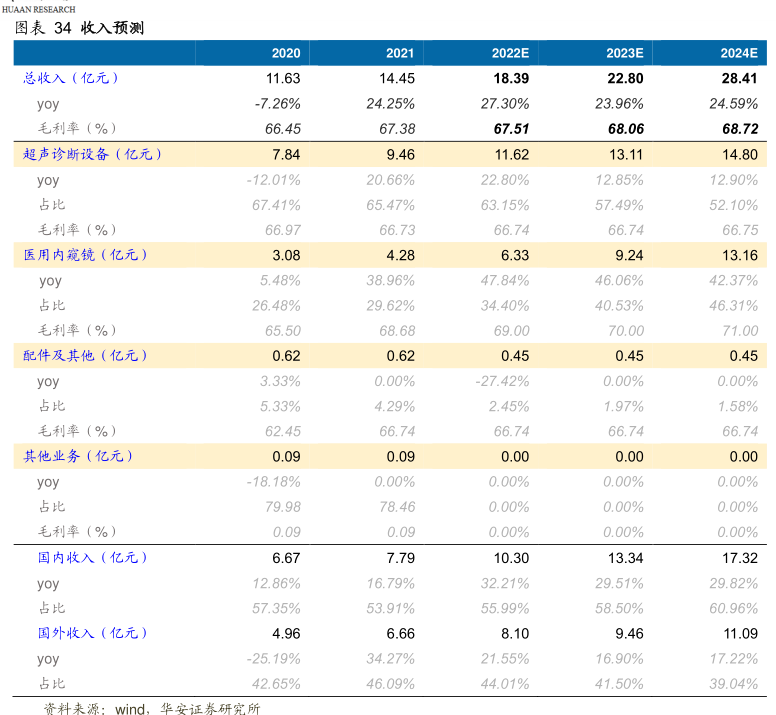The height and width of the screenshot is (715, 776).
Task: Select endoscope revenue value 6.33
Action: 515,255
